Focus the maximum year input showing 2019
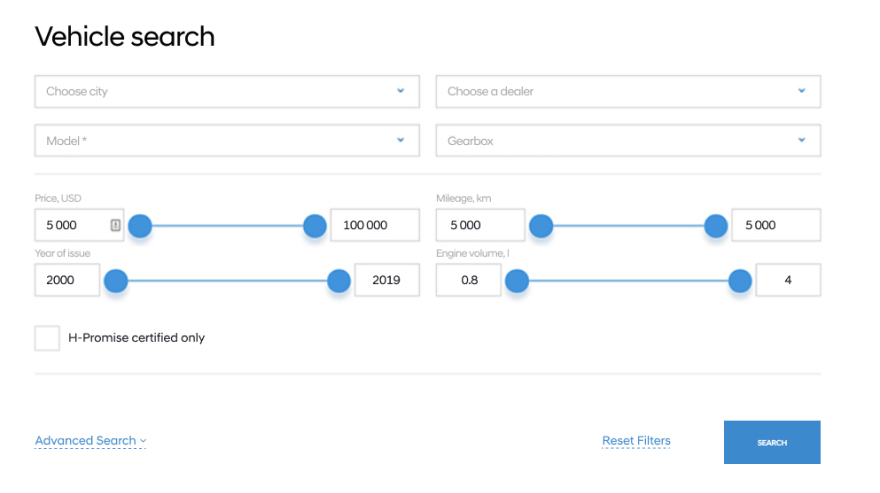 click(386, 281)
